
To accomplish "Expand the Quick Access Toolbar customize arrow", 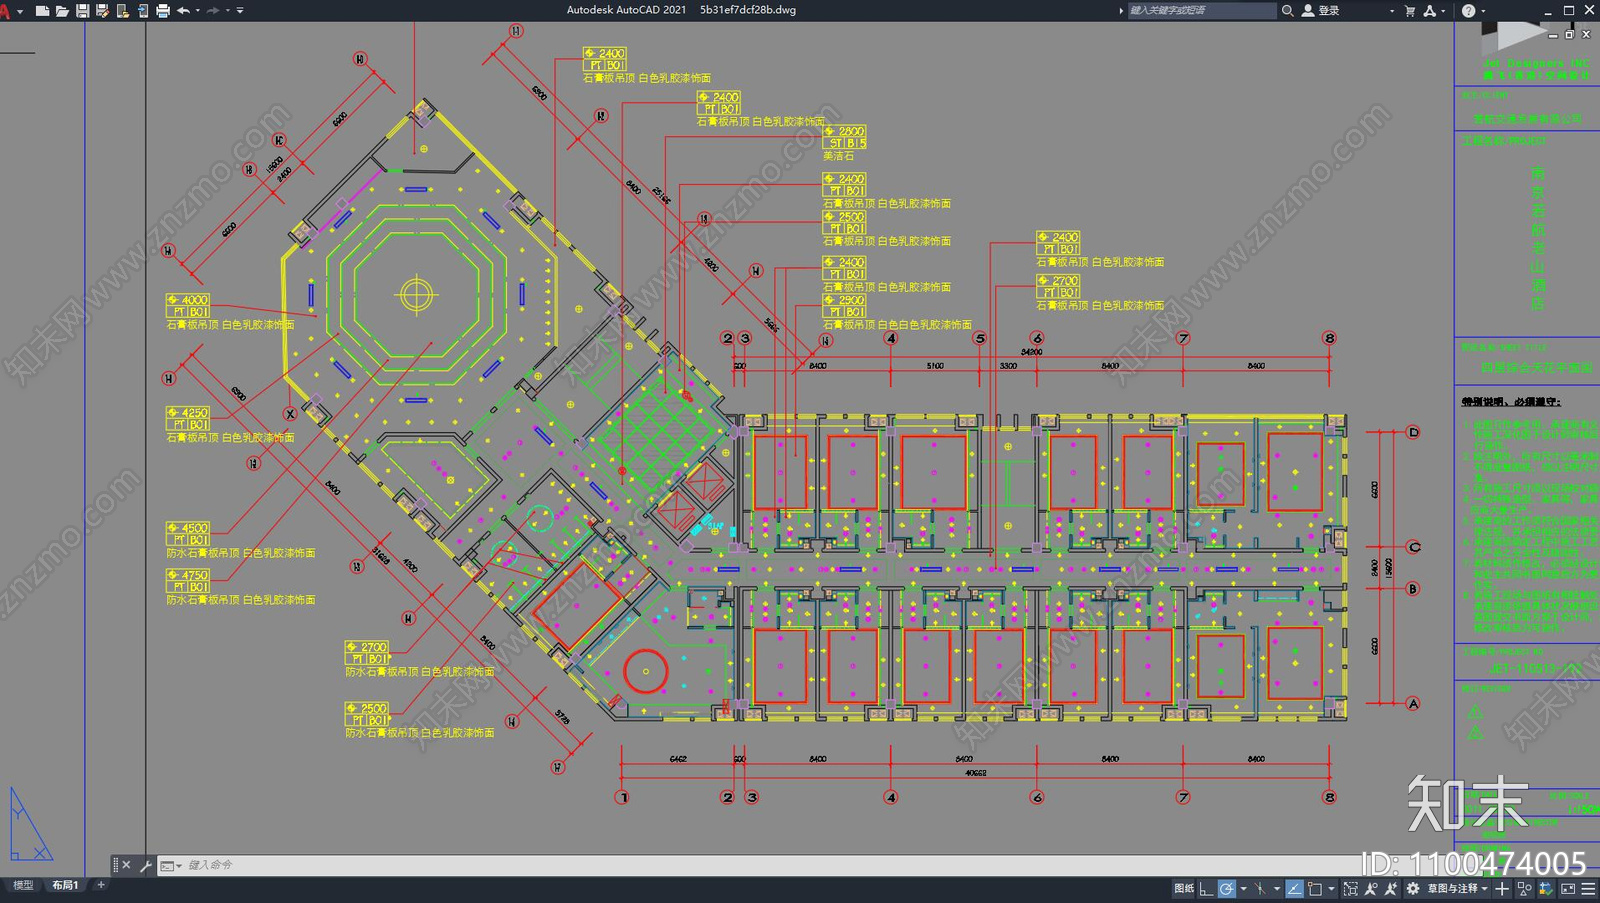I will tap(240, 11).
